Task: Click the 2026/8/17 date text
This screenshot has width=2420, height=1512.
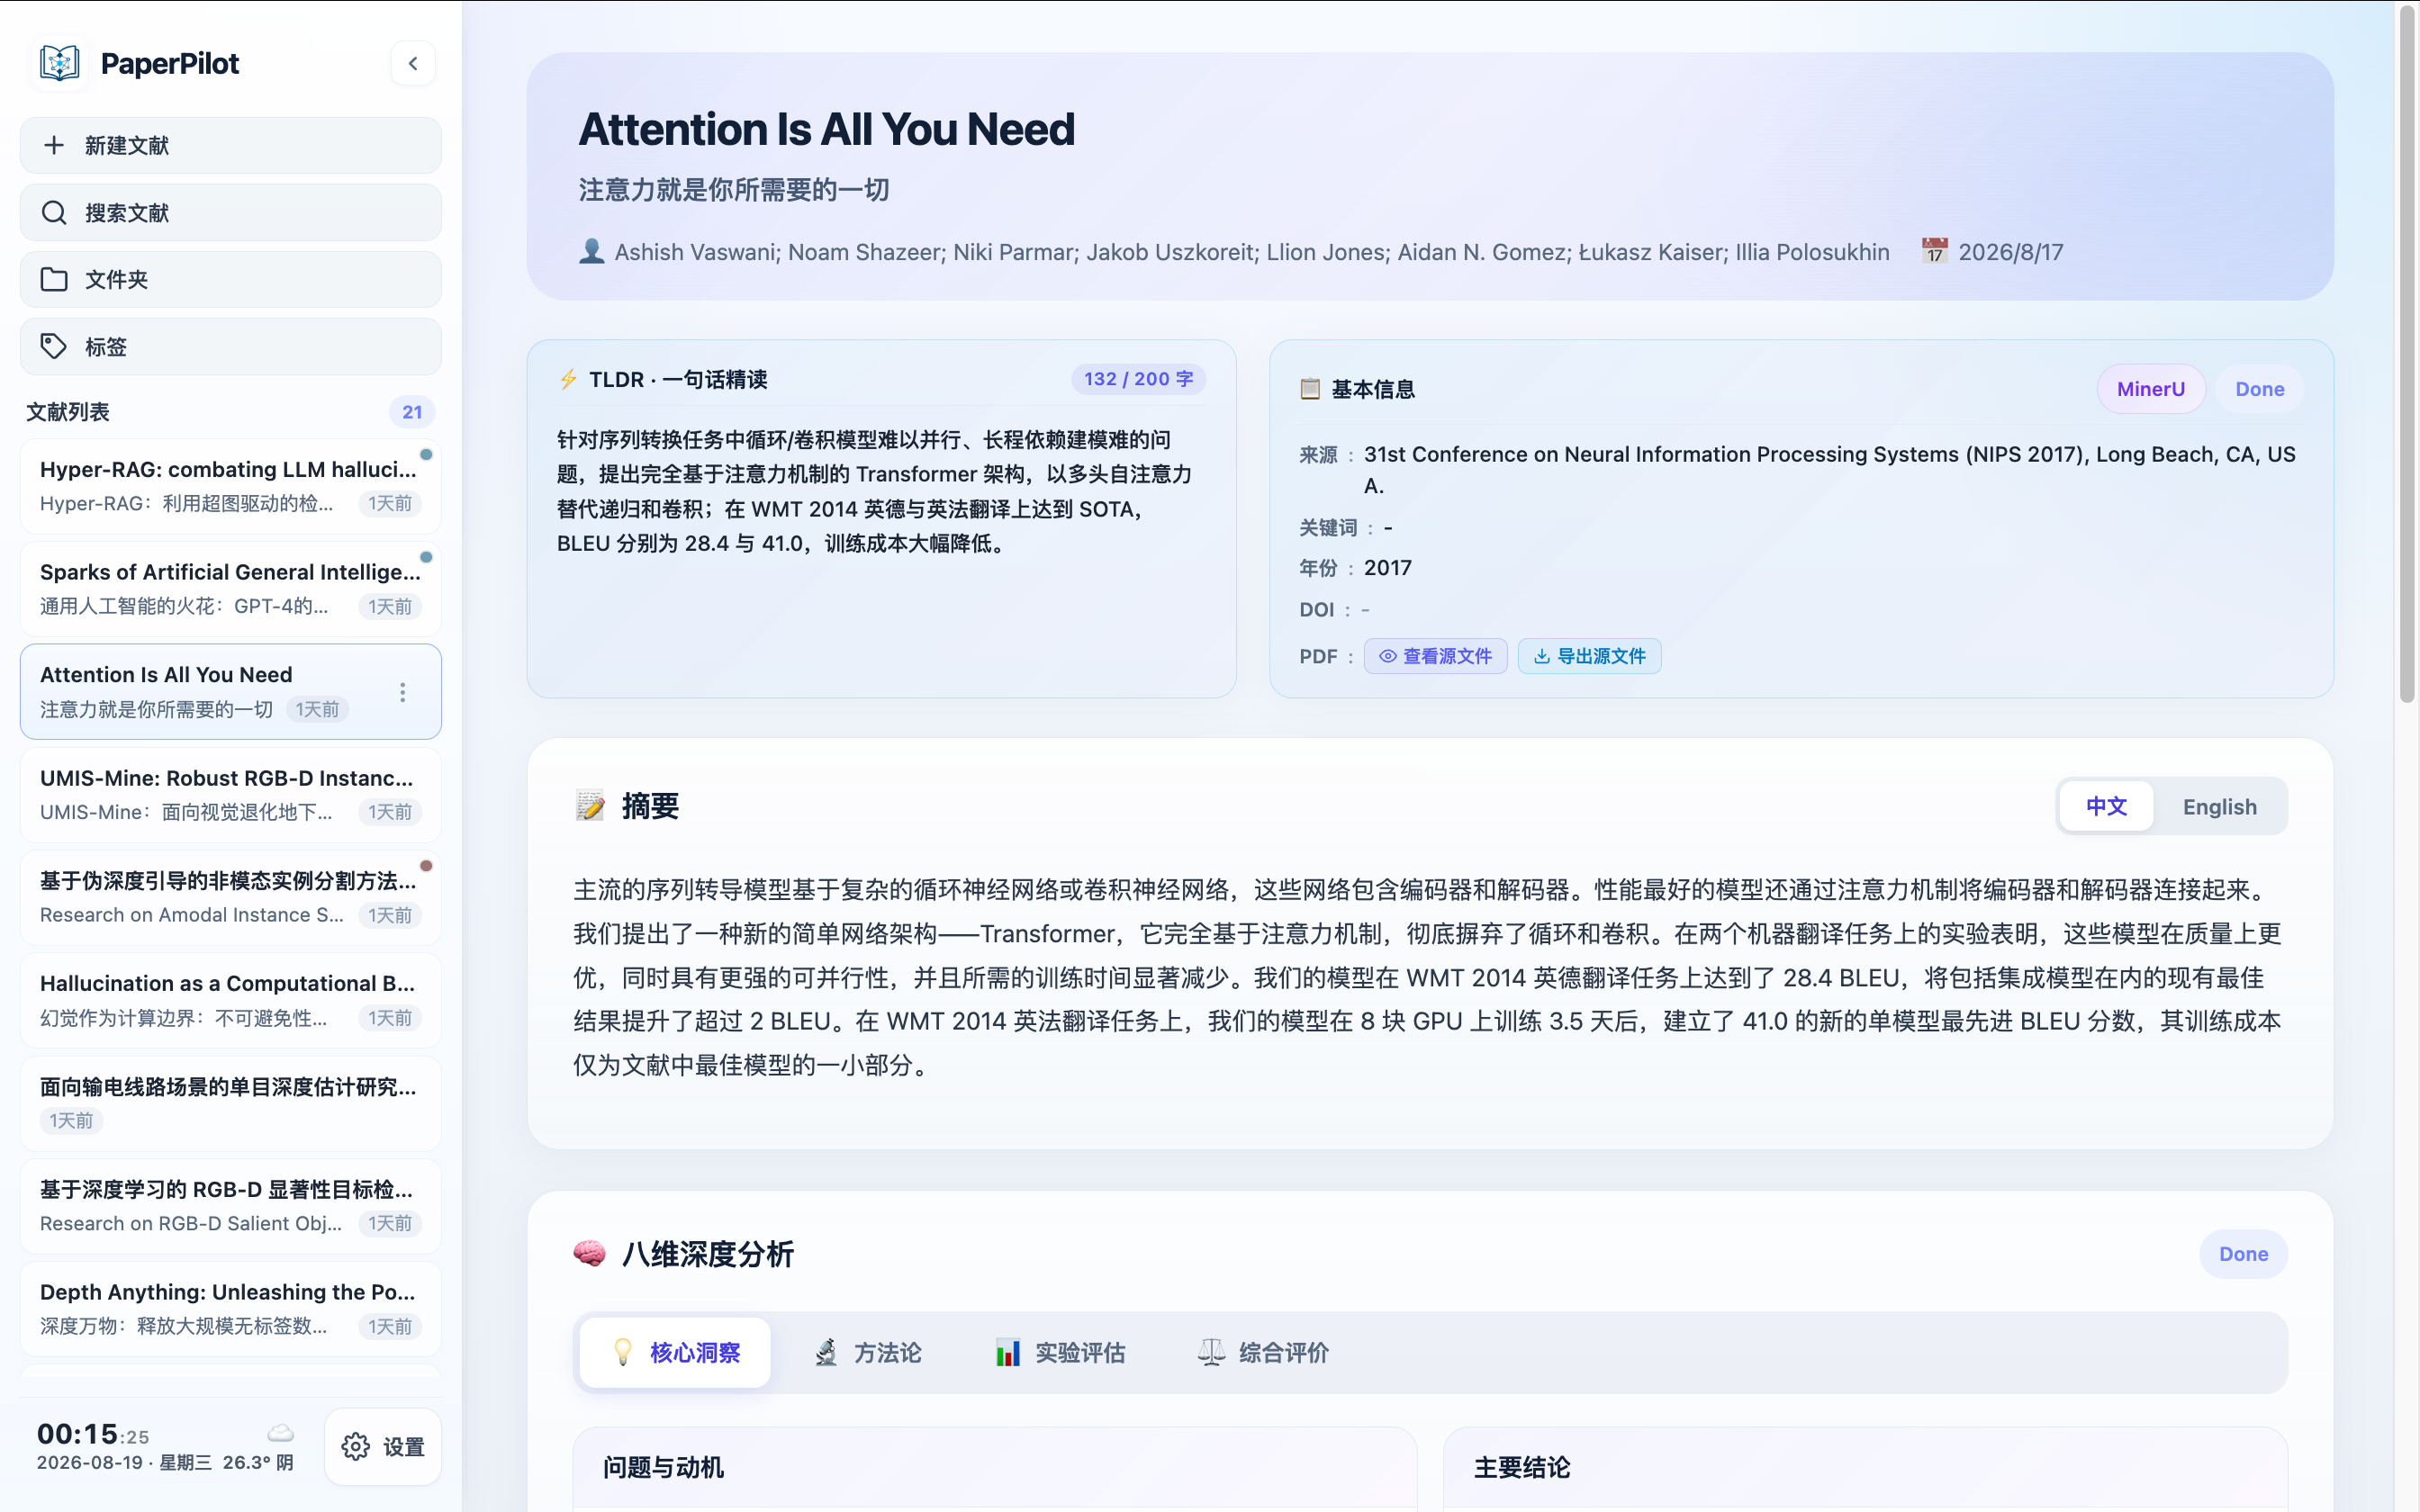Action: (x=2010, y=252)
